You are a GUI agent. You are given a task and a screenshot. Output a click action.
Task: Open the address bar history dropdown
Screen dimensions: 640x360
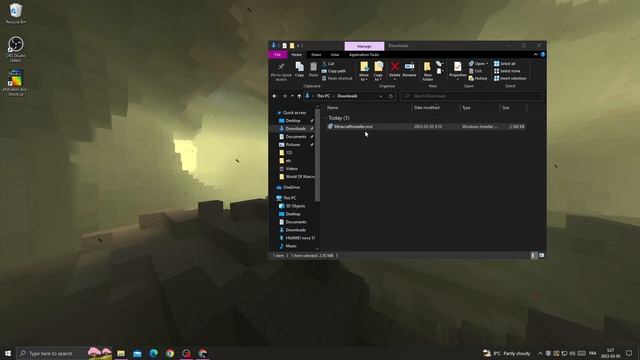(x=380, y=96)
